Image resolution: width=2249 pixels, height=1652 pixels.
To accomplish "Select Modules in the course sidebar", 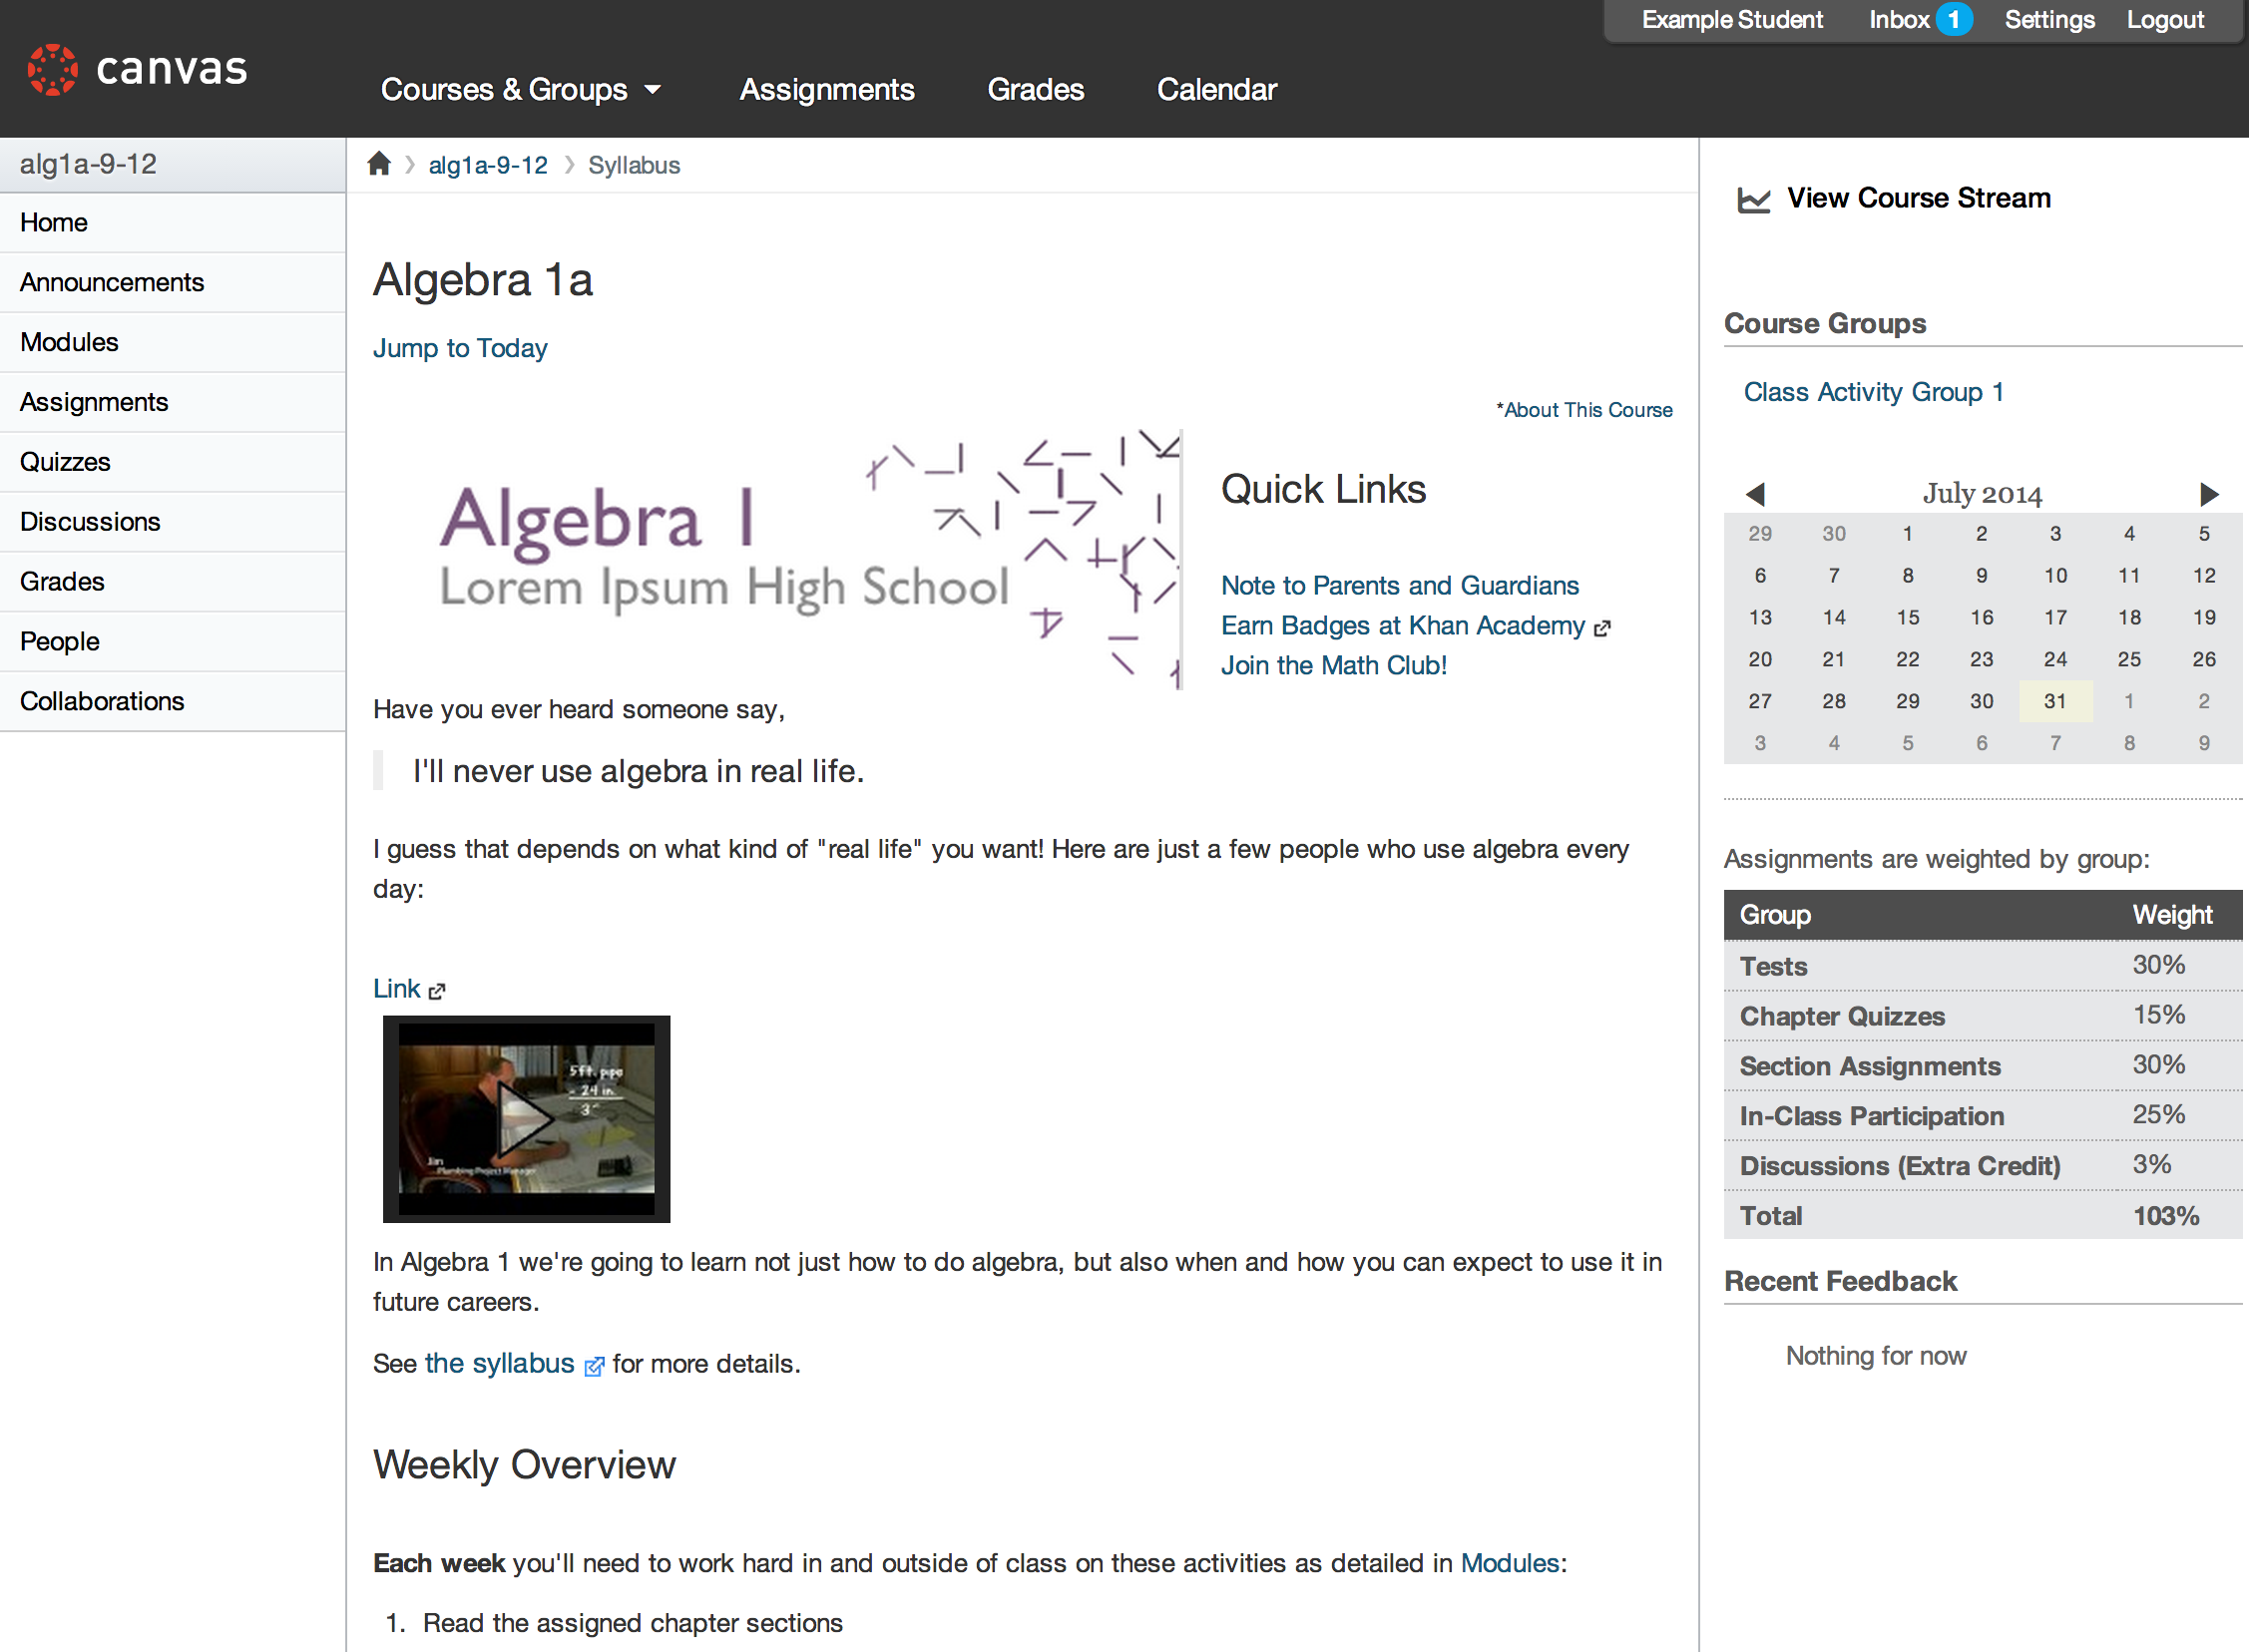I will point(173,343).
